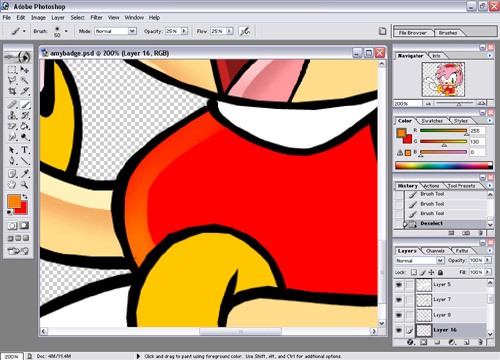The width and height of the screenshot is (500, 360).
Task: Open the Color panel flyout menu
Action: pyautogui.click(x=490, y=121)
